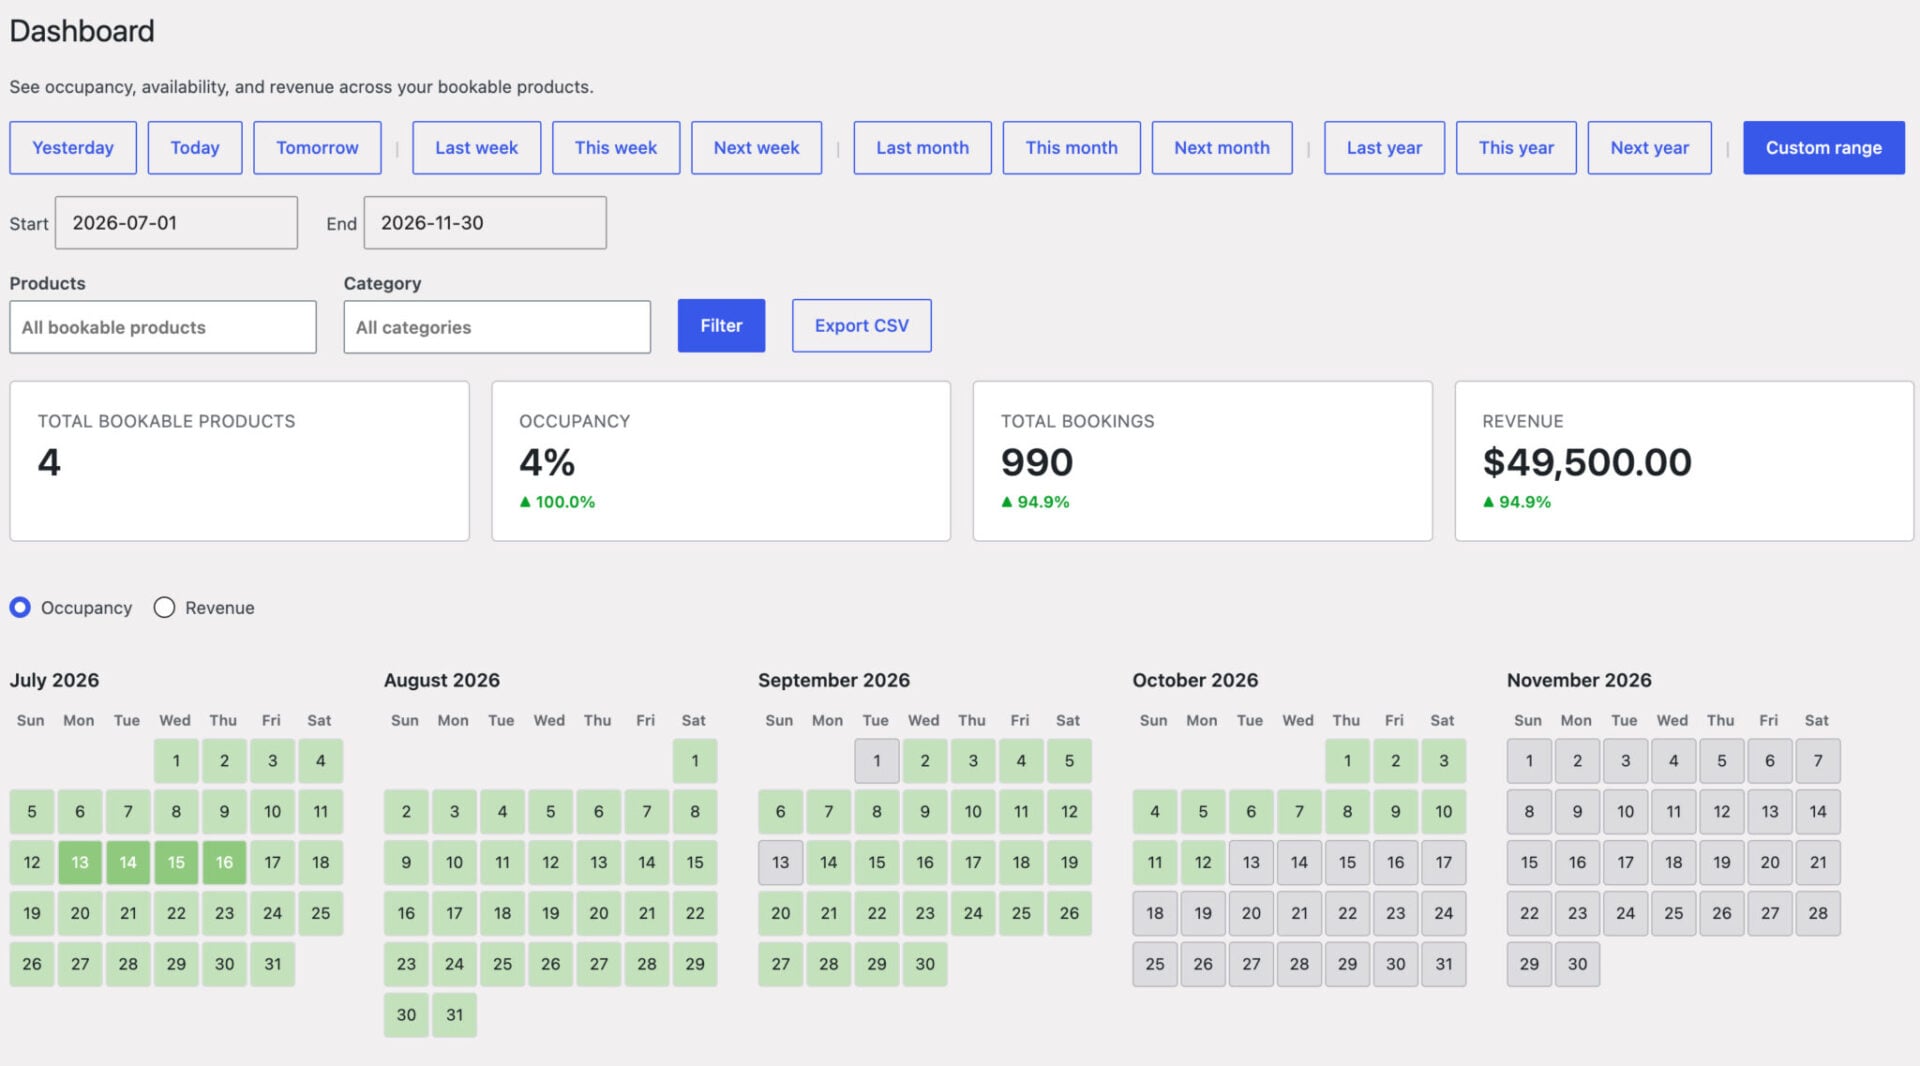Click the September 2026 month heading

(x=834, y=680)
